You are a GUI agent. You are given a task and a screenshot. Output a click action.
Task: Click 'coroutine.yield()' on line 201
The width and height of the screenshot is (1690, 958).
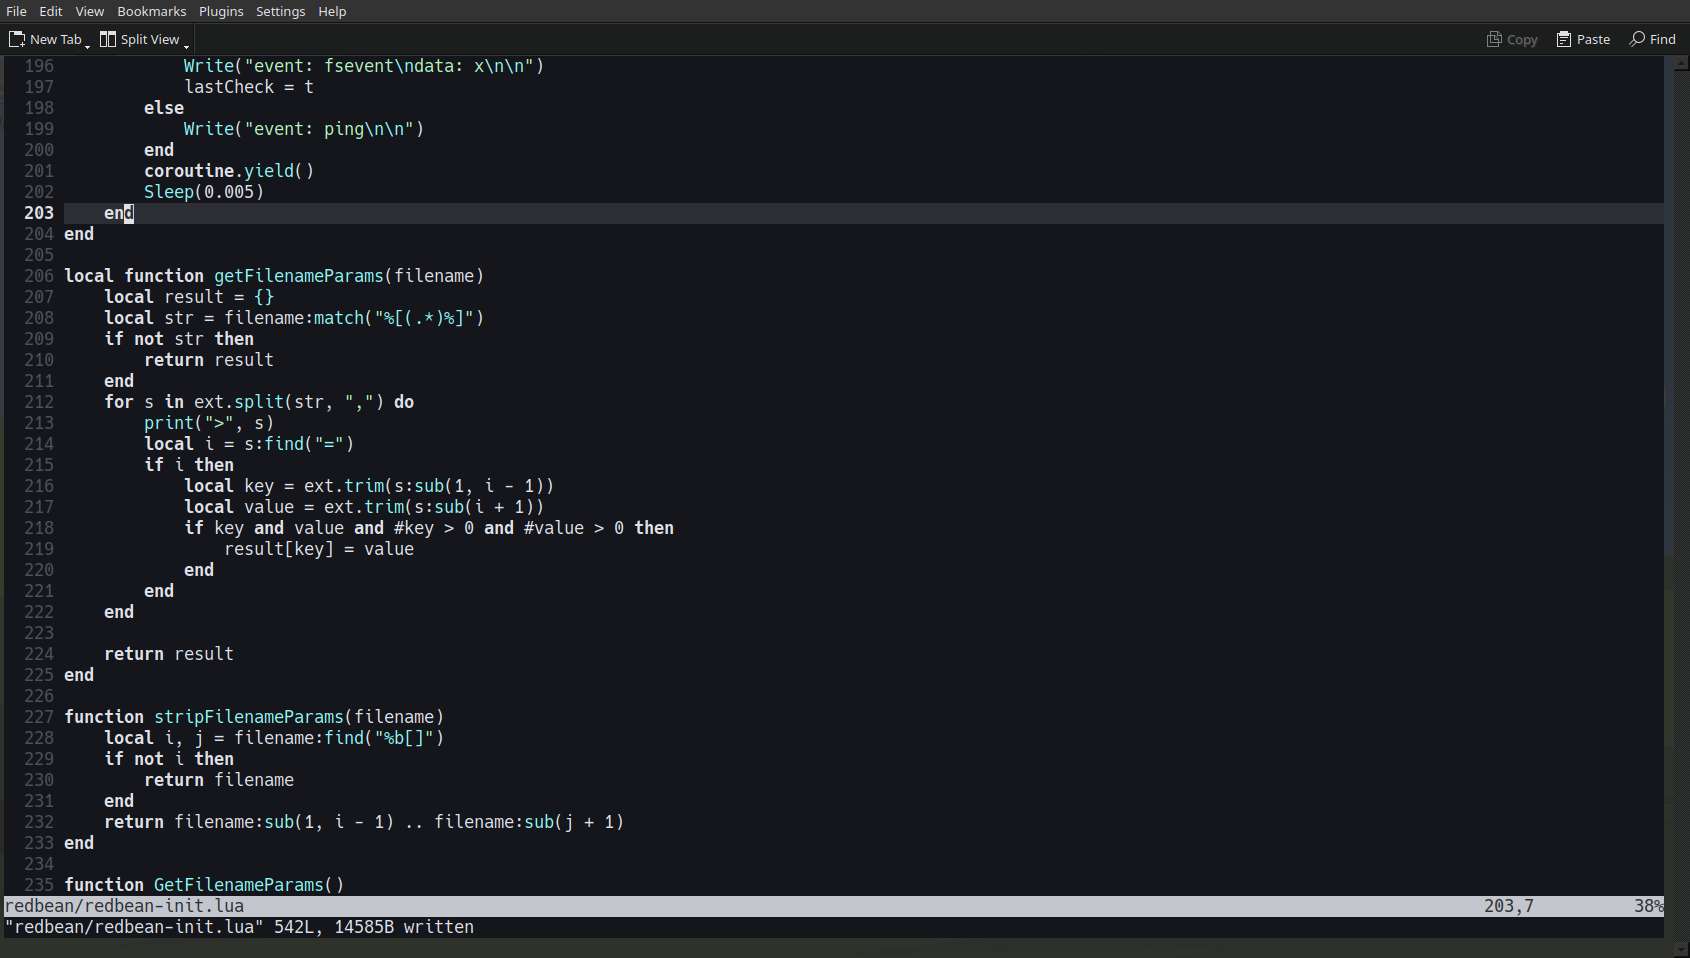pos(229,171)
